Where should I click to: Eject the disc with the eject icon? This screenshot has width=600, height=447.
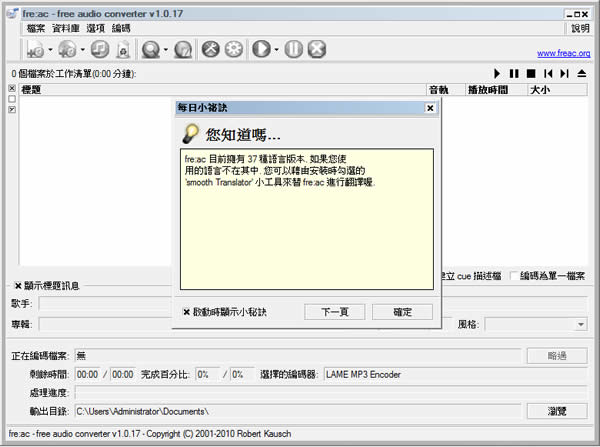[x=582, y=73]
